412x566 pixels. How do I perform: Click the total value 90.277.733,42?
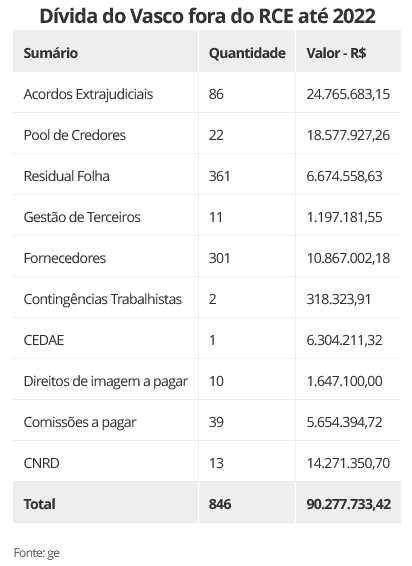tap(349, 504)
